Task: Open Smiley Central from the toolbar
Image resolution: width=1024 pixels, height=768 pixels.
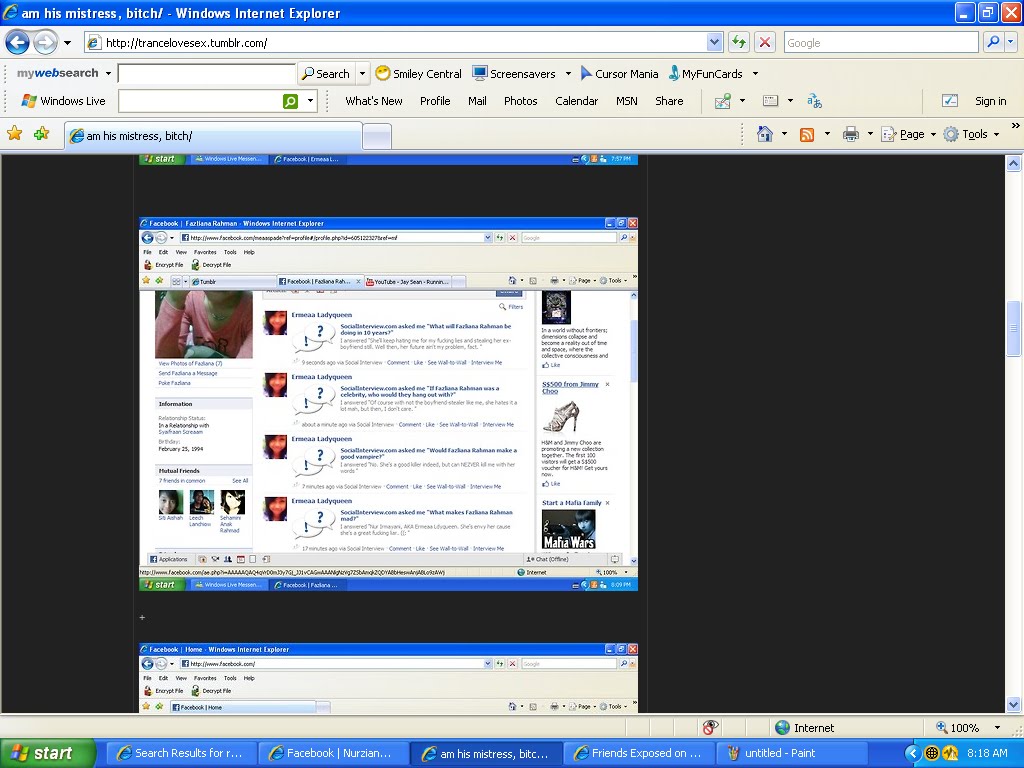Action: (x=419, y=74)
